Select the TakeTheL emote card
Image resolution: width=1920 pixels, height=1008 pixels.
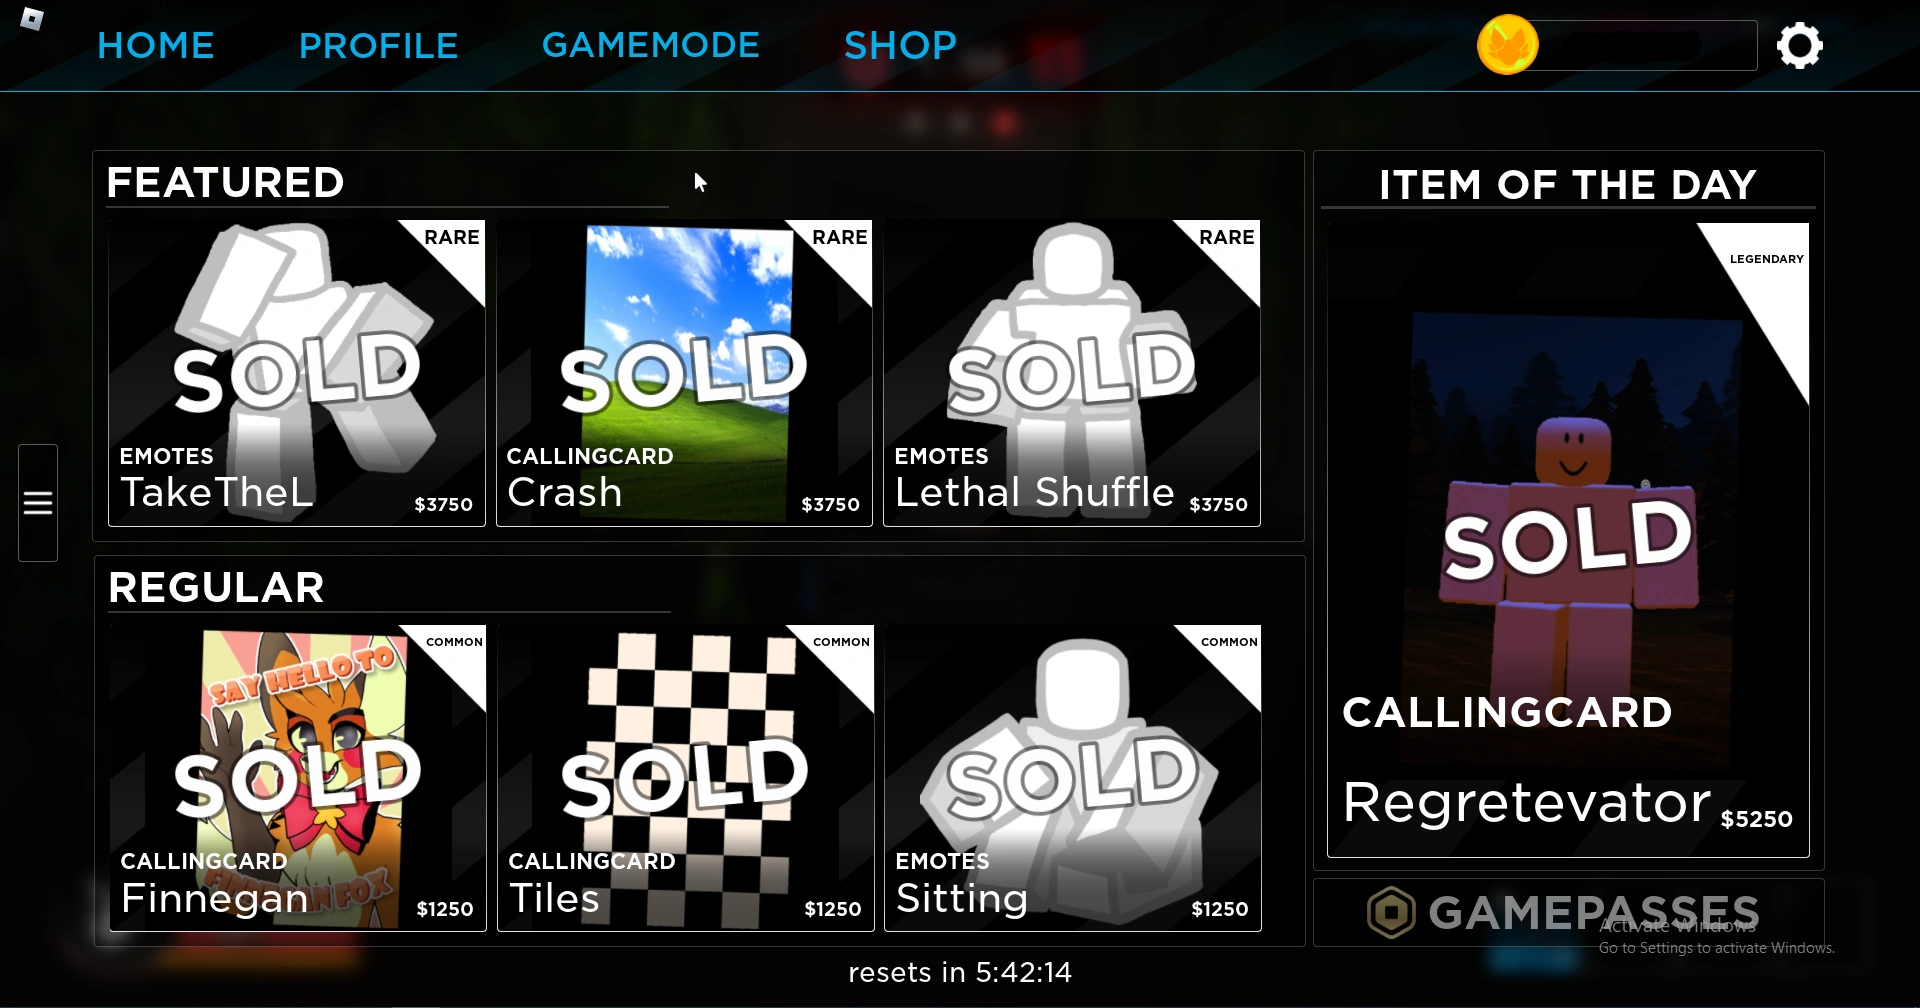click(x=297, y=373)
